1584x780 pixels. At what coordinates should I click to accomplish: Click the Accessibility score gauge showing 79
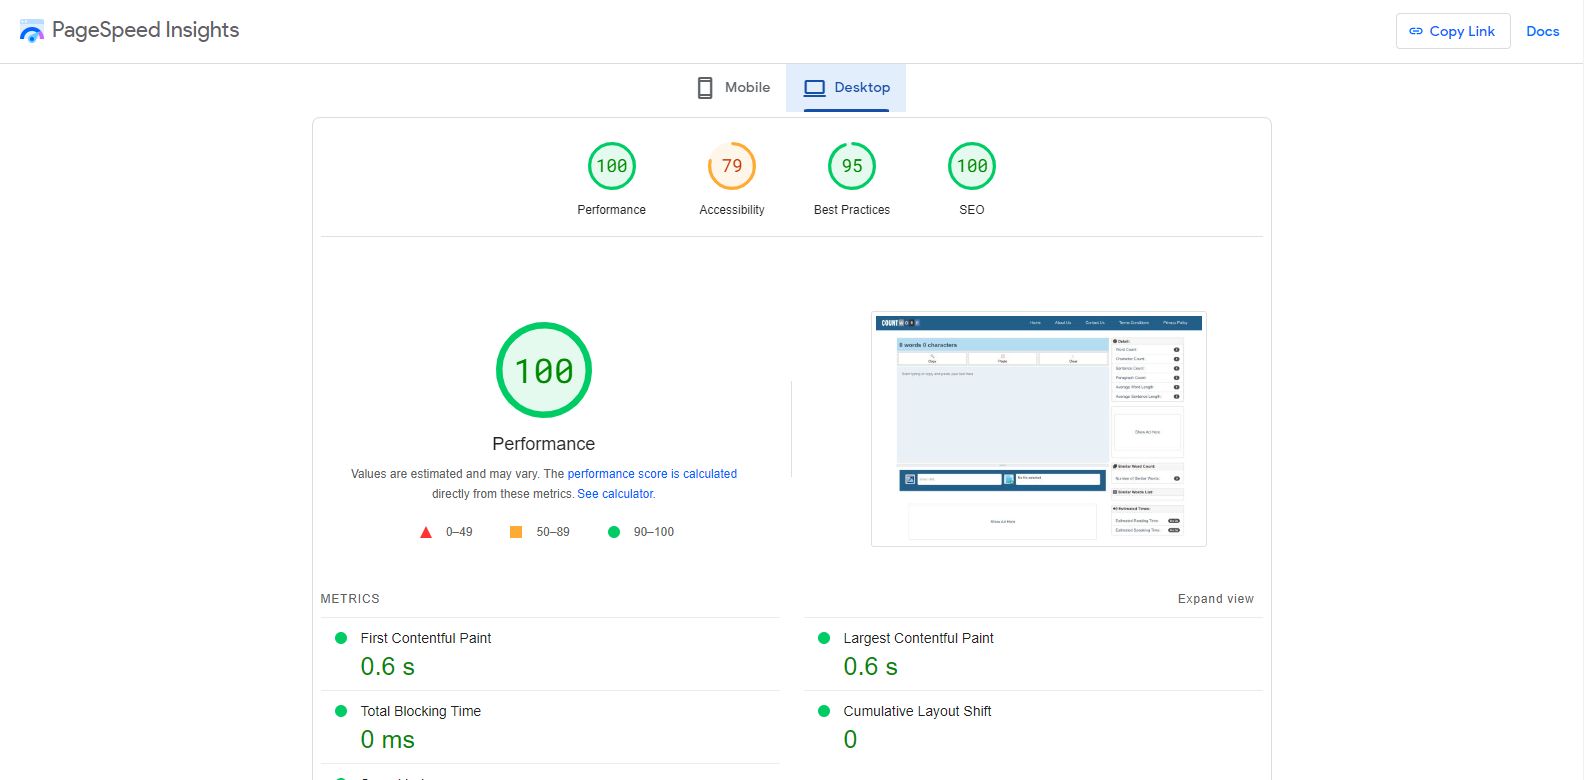(x=732, y=167)
